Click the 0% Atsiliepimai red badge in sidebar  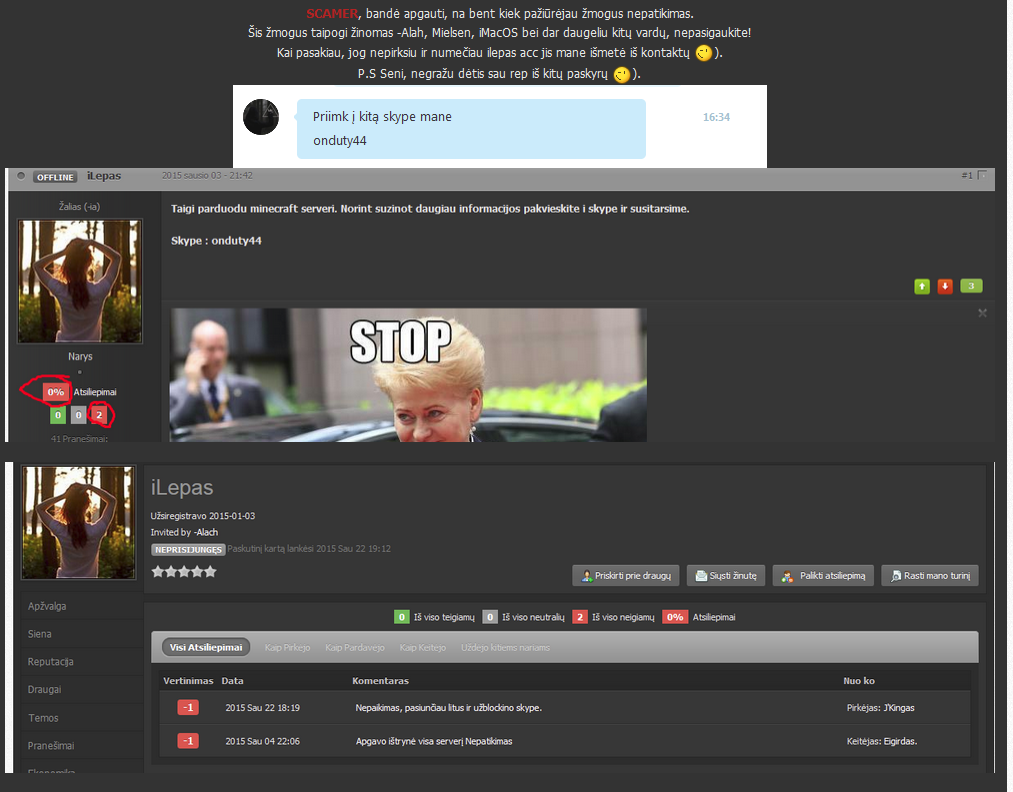56,391
